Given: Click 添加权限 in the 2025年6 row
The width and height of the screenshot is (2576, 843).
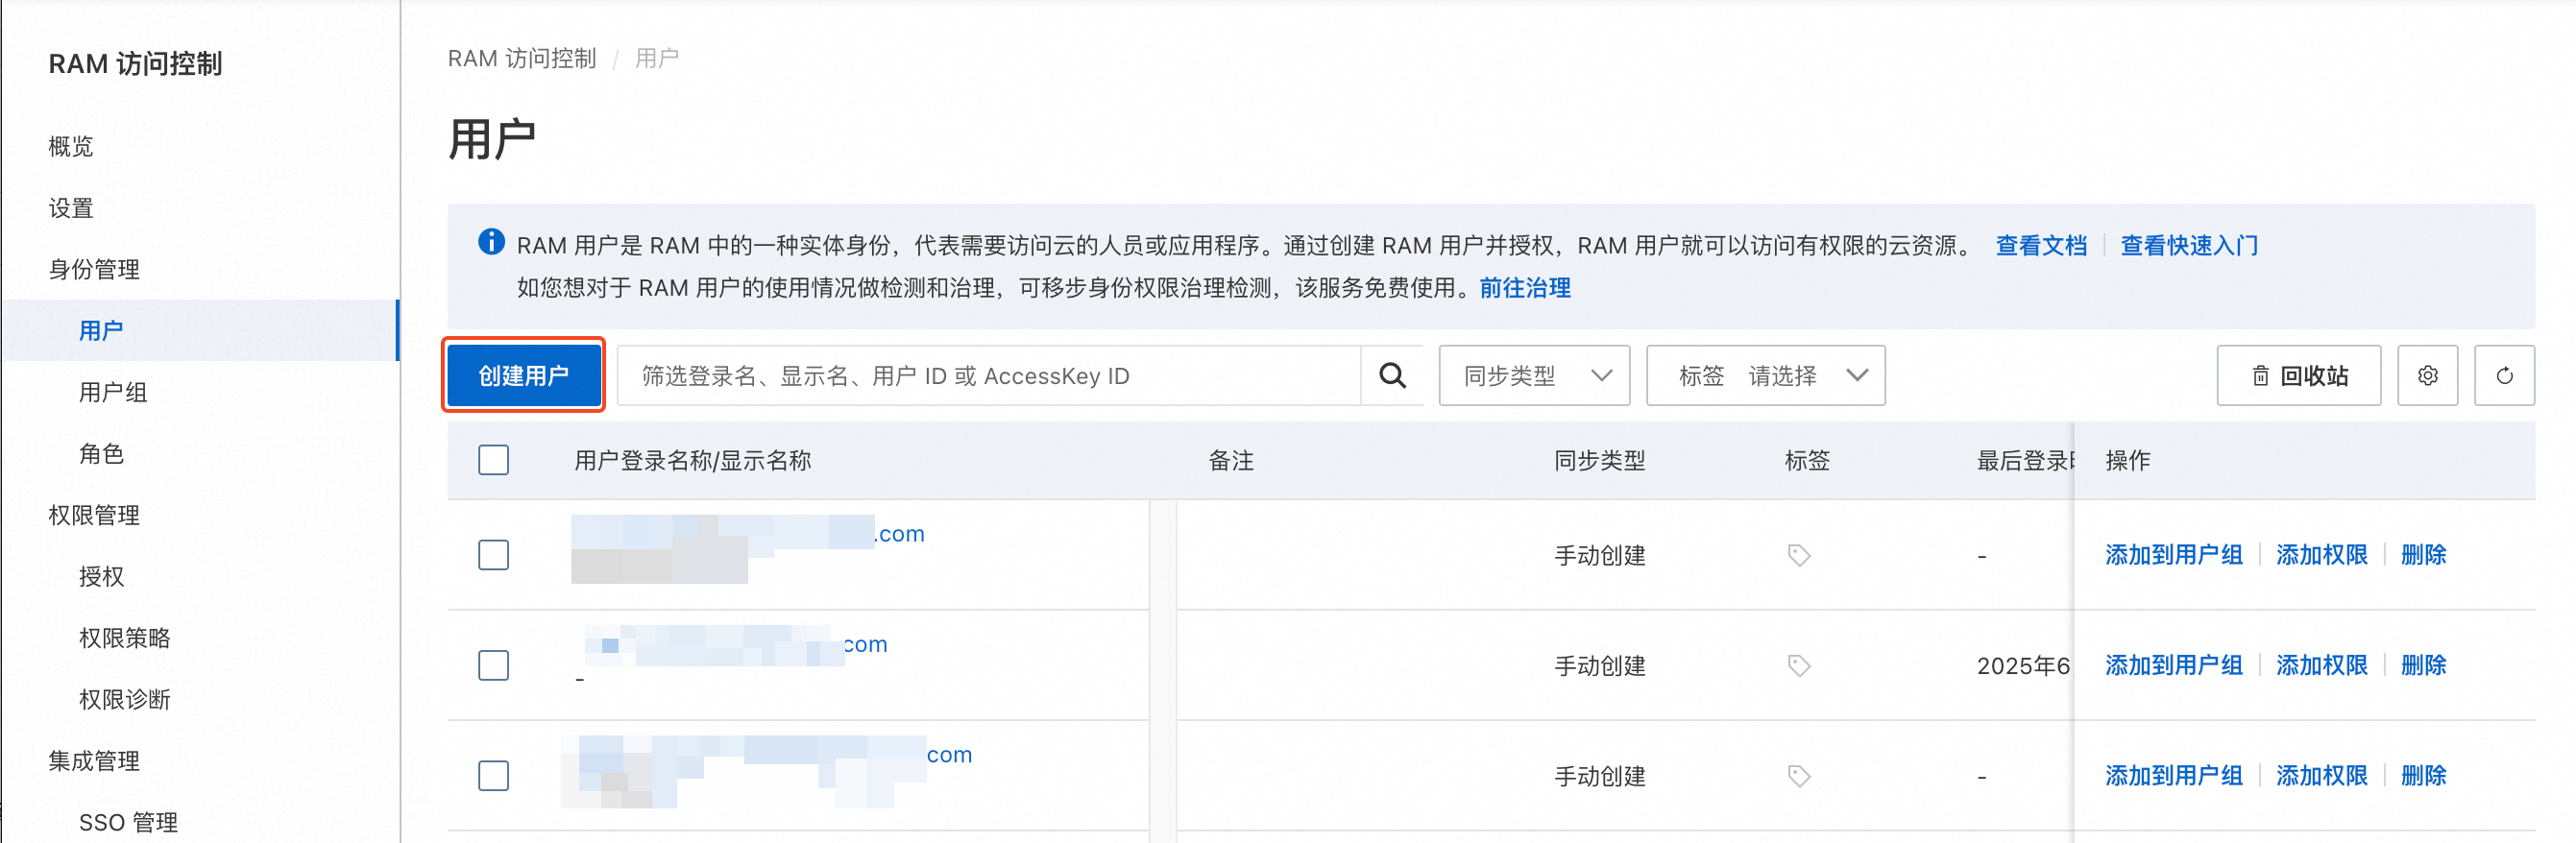Looking at the screenshot, I should click(2321, 665).
